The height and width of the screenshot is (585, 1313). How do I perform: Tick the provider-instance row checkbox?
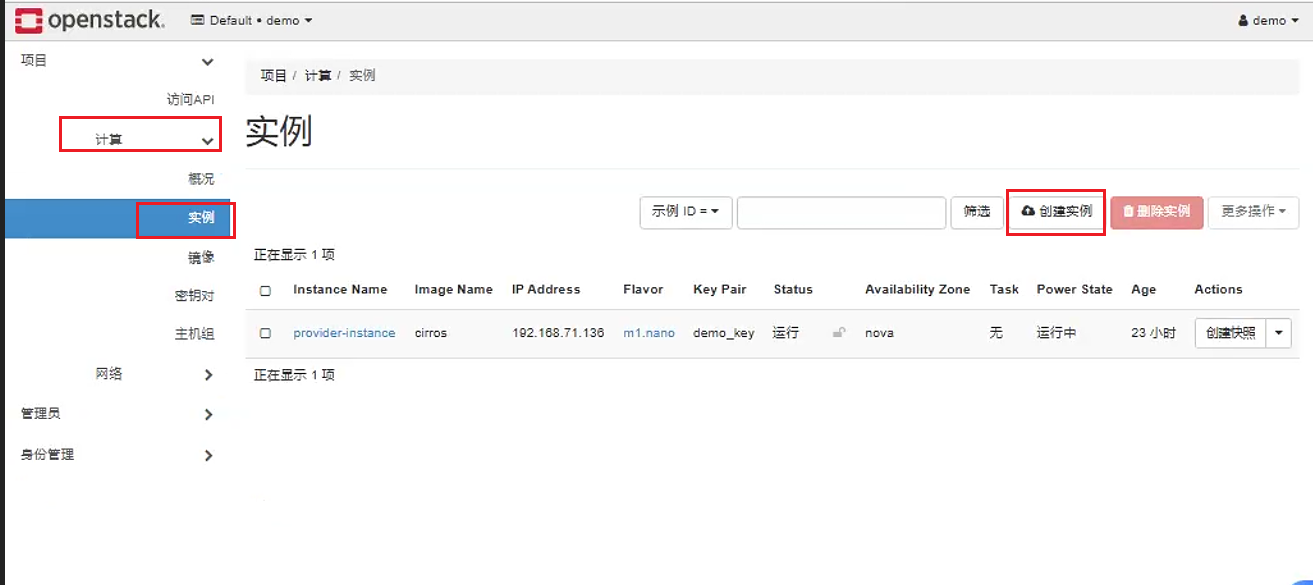click(x=265, y=334)
